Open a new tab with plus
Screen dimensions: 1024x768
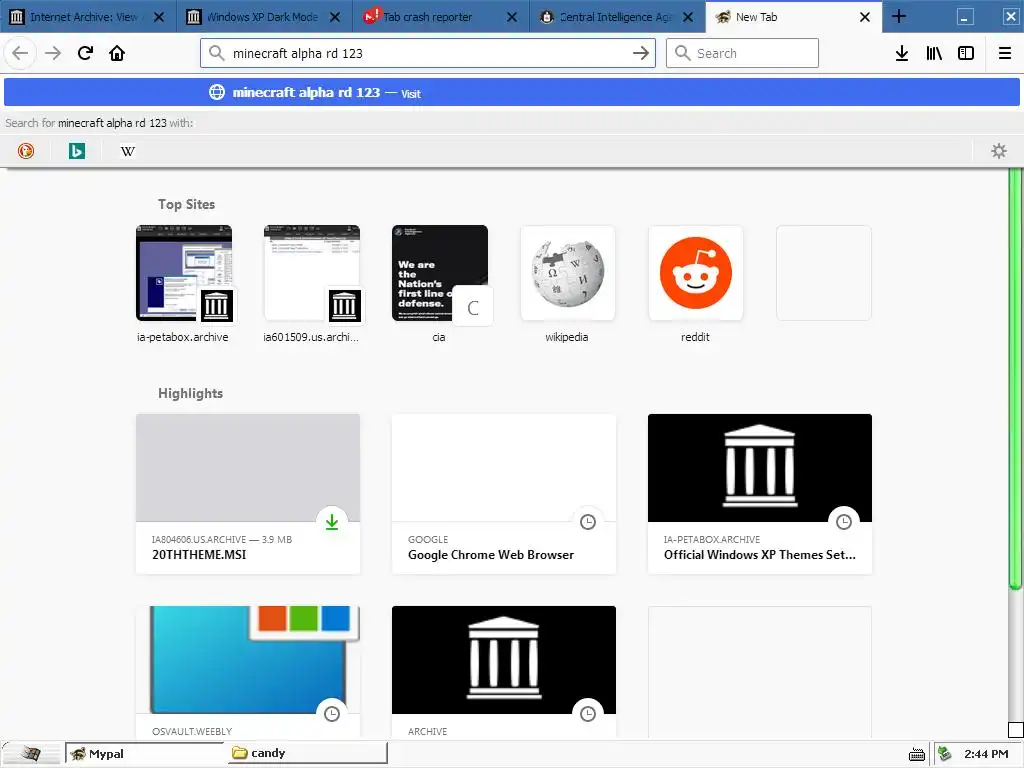pos(899,16)
